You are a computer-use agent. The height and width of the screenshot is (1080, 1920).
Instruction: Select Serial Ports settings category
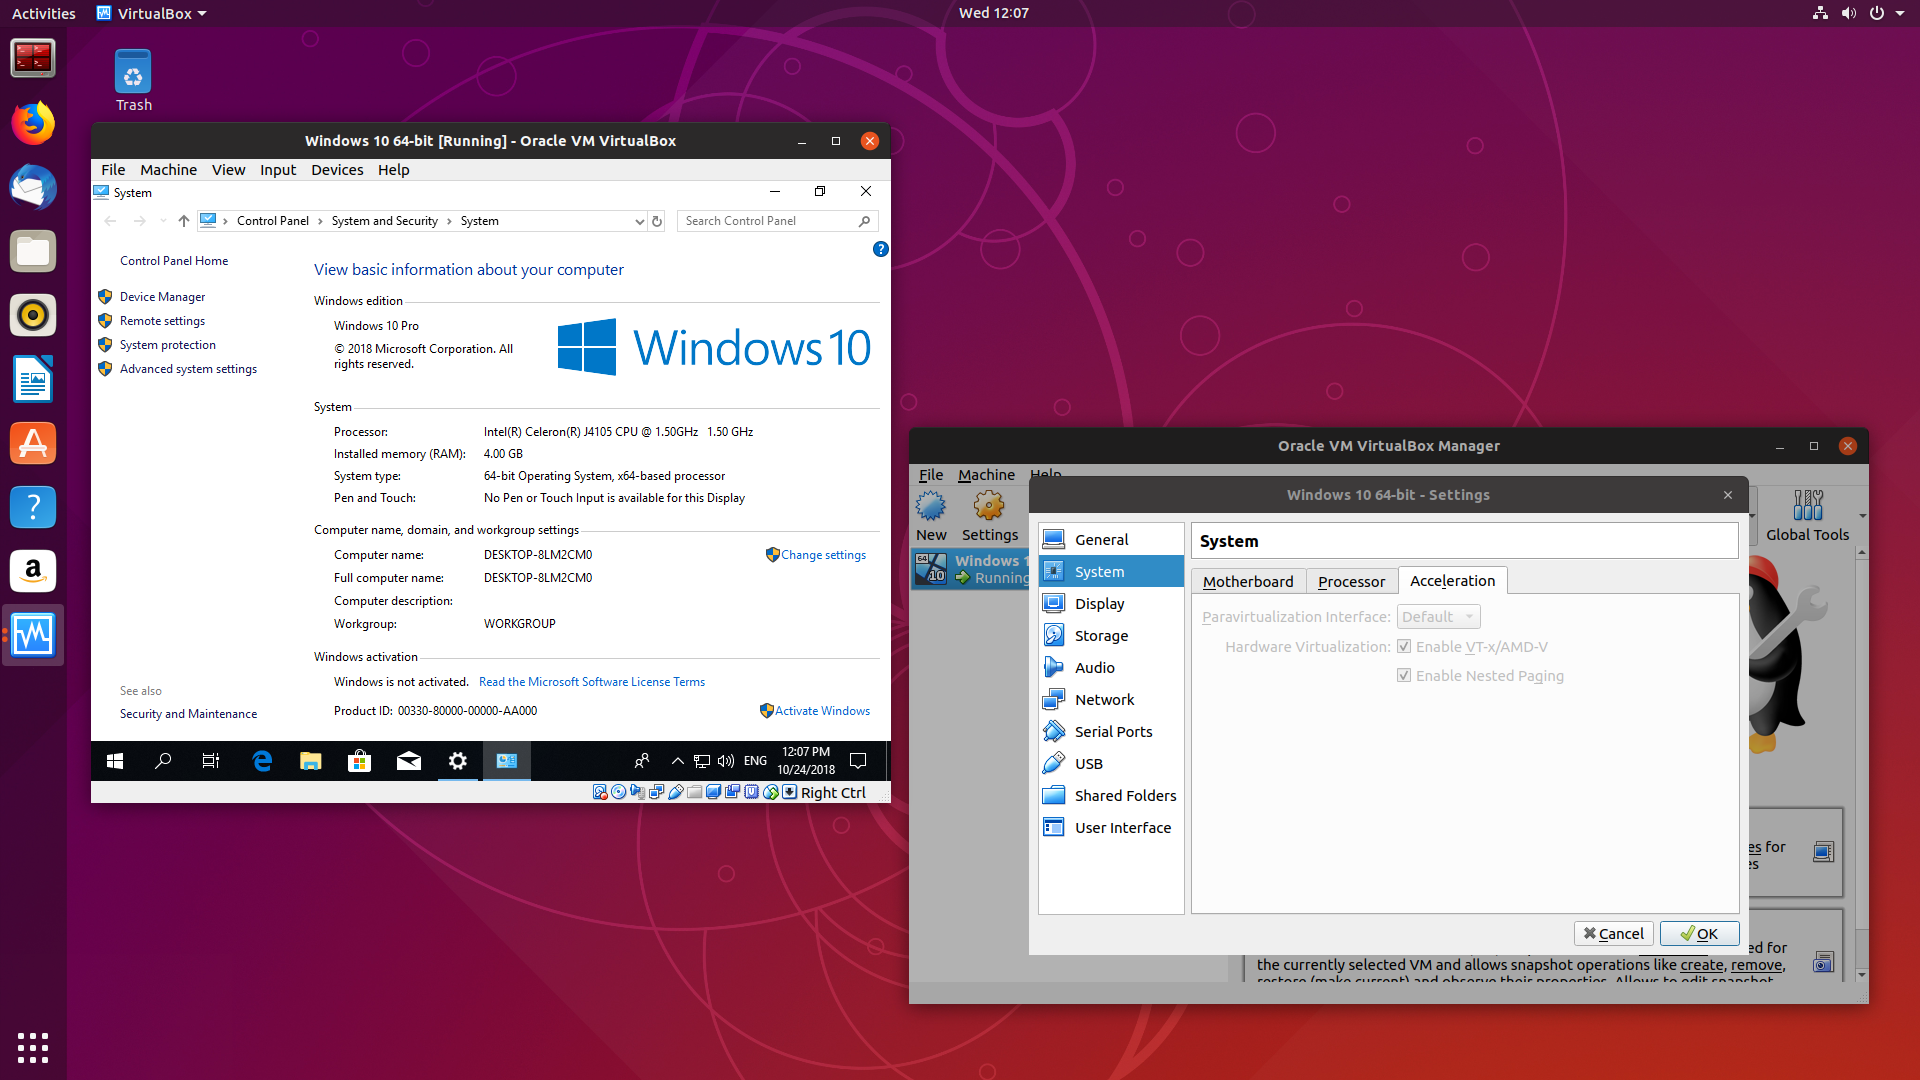pos(1110,731)
